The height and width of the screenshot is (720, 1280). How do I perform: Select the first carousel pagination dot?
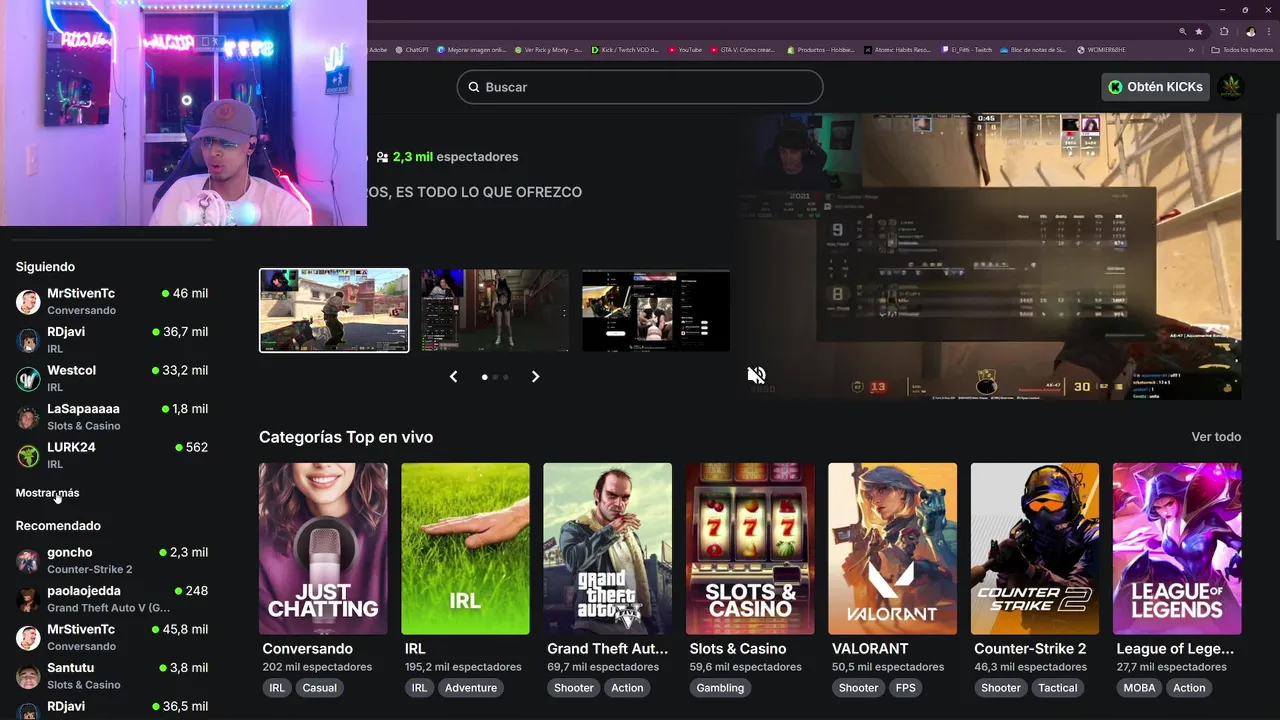[x=485, y=377]
